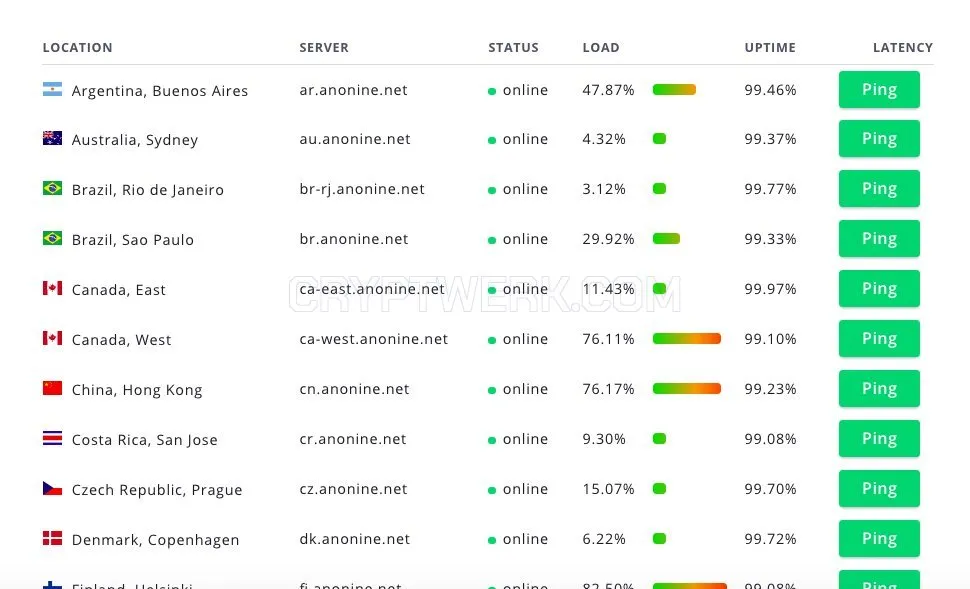The width and height of the screenshot is (970, 589).
Task: Ping the Brazil, Rio de Janeiro server
Action: pos(879,189)
